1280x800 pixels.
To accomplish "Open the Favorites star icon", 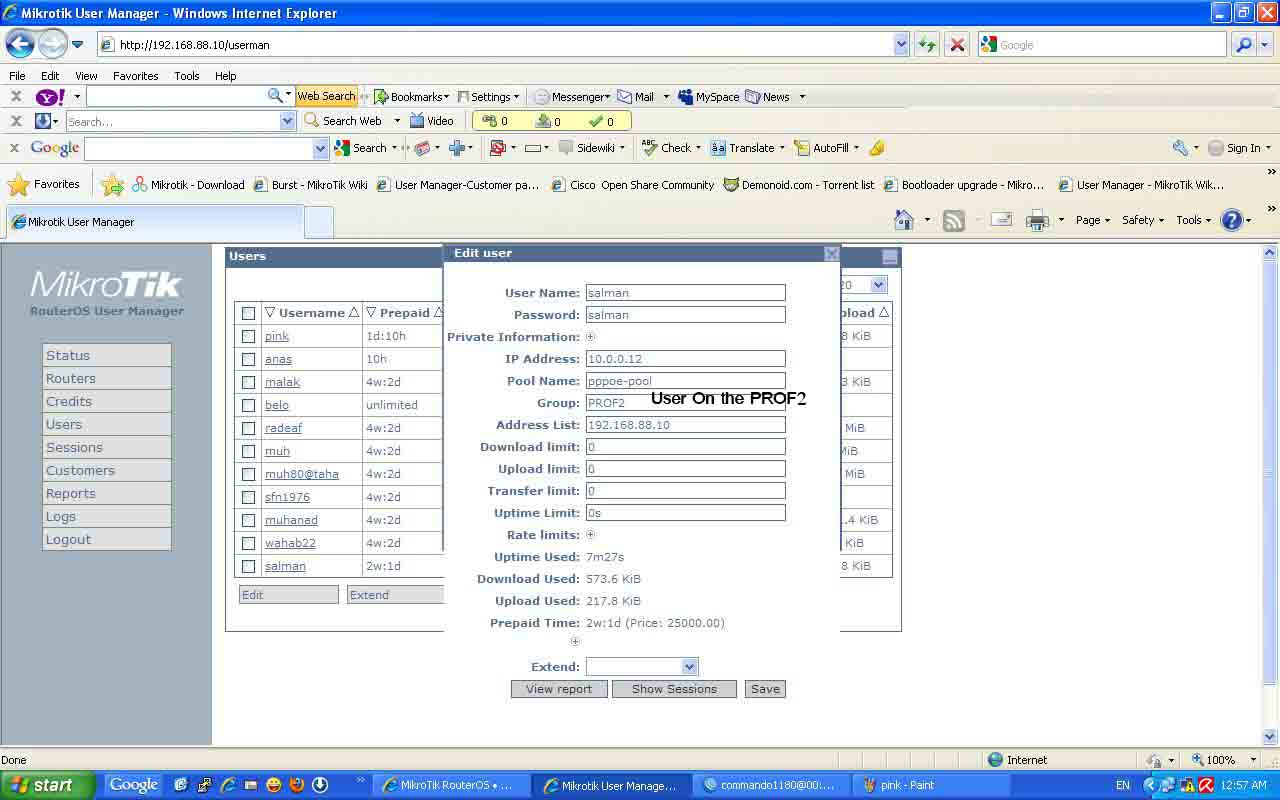I will point(19,185).
